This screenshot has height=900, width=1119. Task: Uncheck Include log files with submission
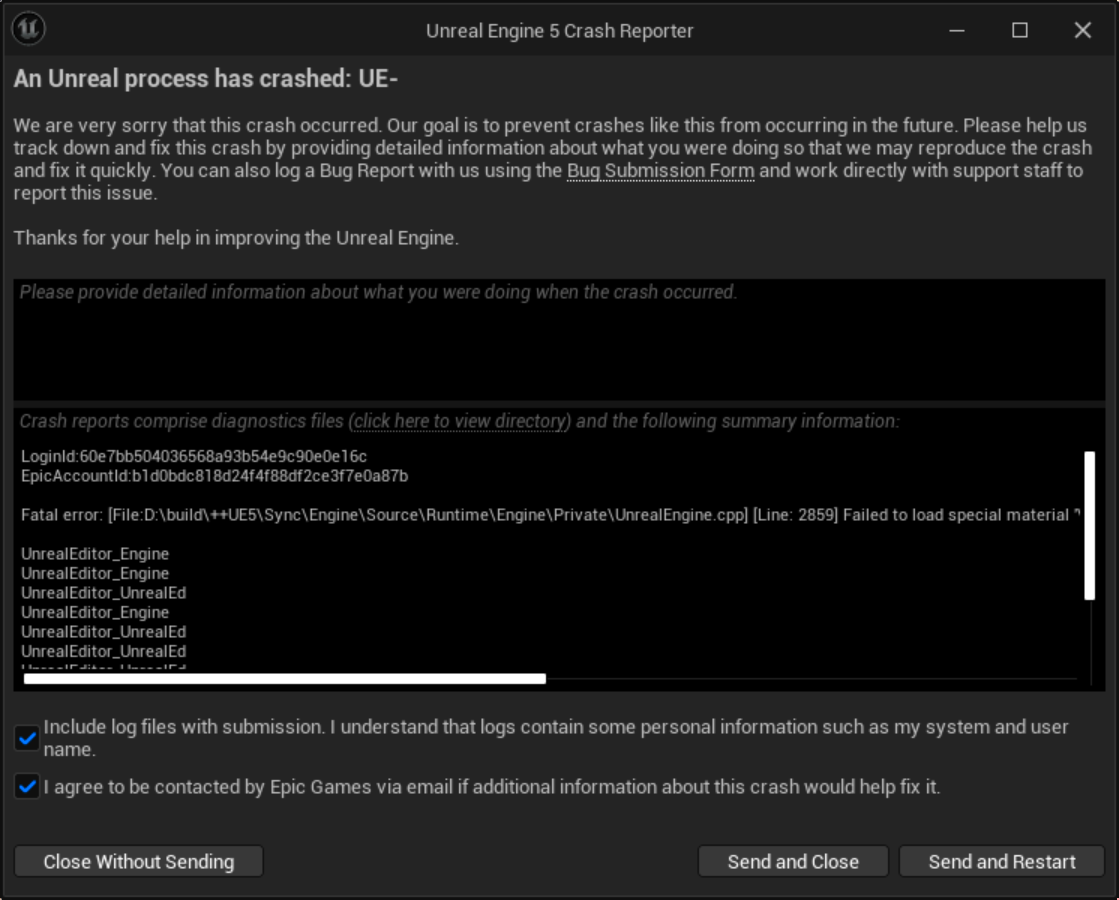click(27, 738)
